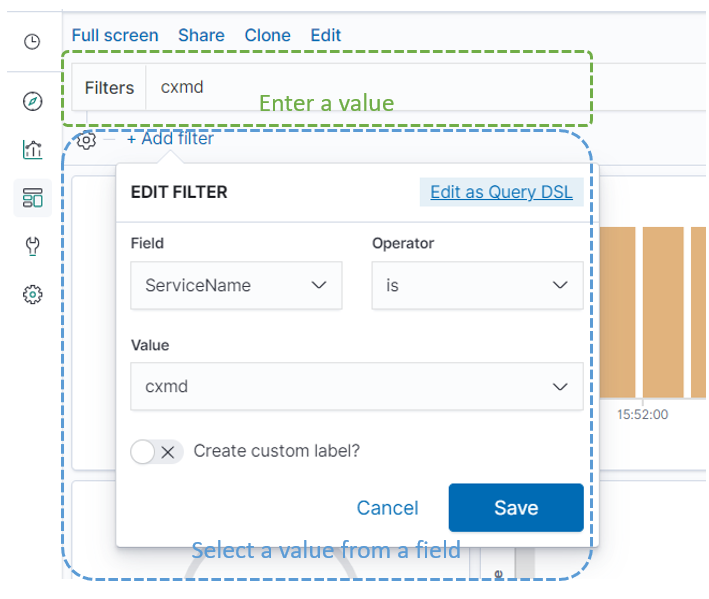
Task: Click Edit in the top menu
Action: click(x=326, y=35)
